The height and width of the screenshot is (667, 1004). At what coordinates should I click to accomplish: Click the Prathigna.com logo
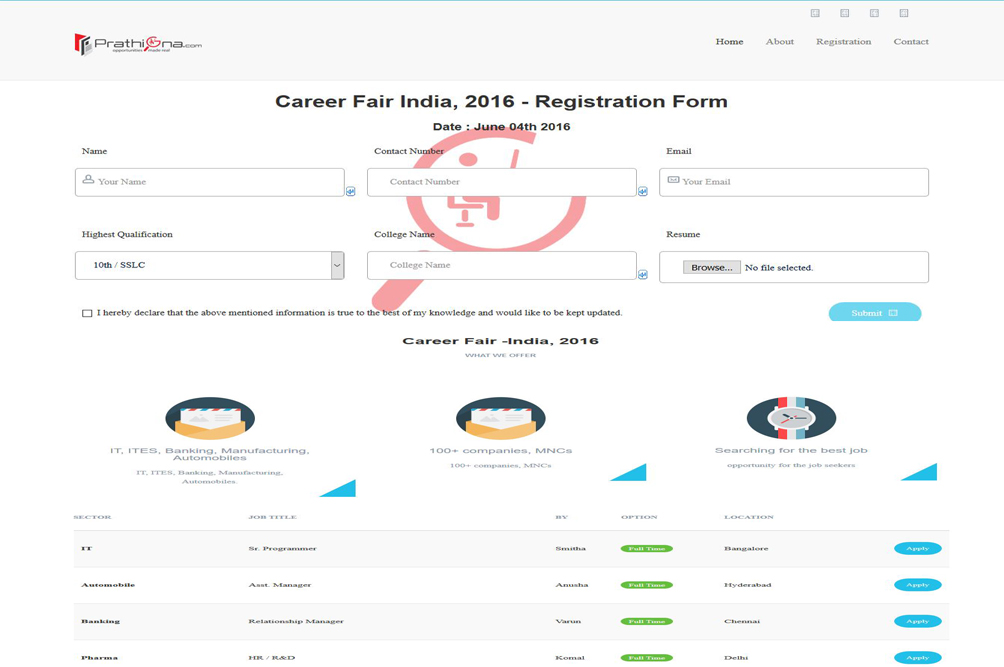(x=138, y=44)
